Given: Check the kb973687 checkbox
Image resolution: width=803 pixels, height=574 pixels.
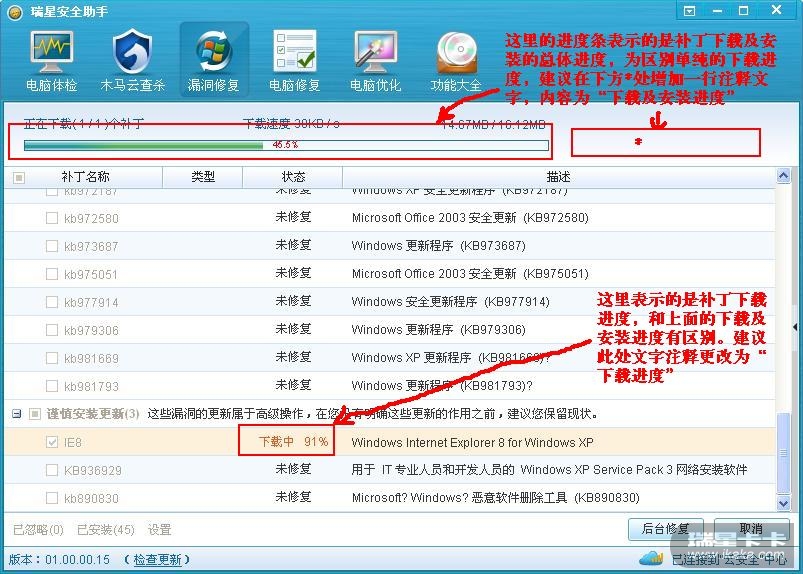Looking at the screenshot, I should 52,246.
